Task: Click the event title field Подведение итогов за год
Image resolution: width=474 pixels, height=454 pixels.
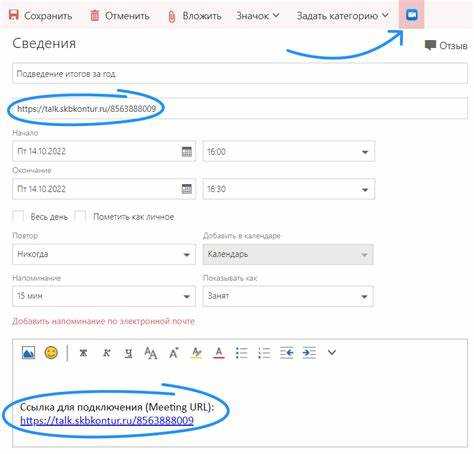Action: click(240, 73)
